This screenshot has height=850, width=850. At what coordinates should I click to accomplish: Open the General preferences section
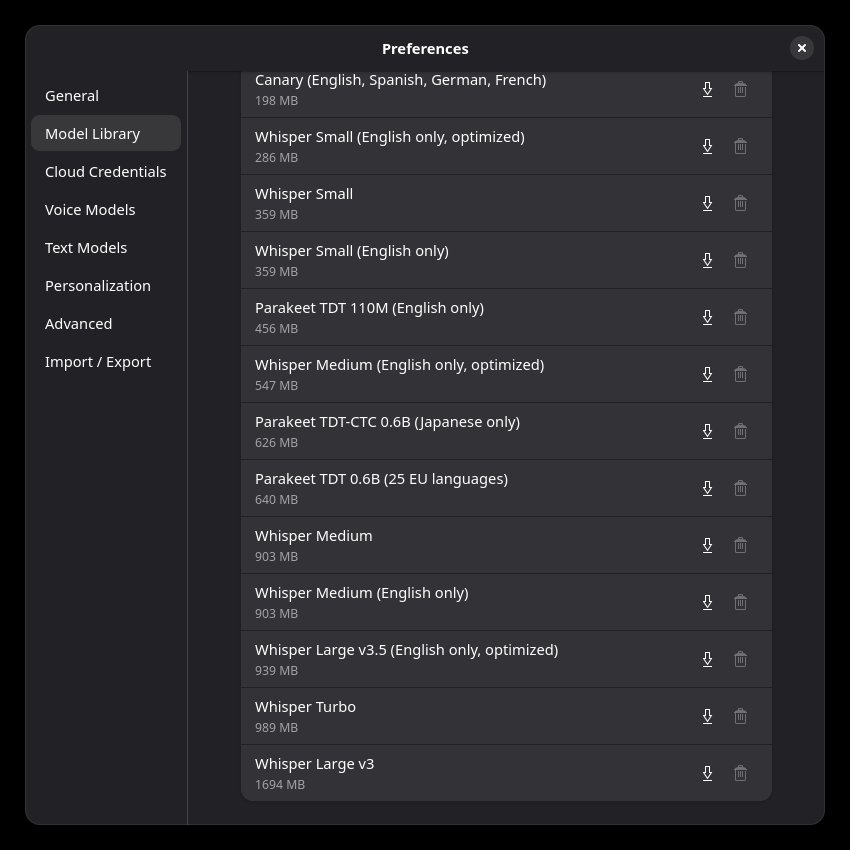72,96
